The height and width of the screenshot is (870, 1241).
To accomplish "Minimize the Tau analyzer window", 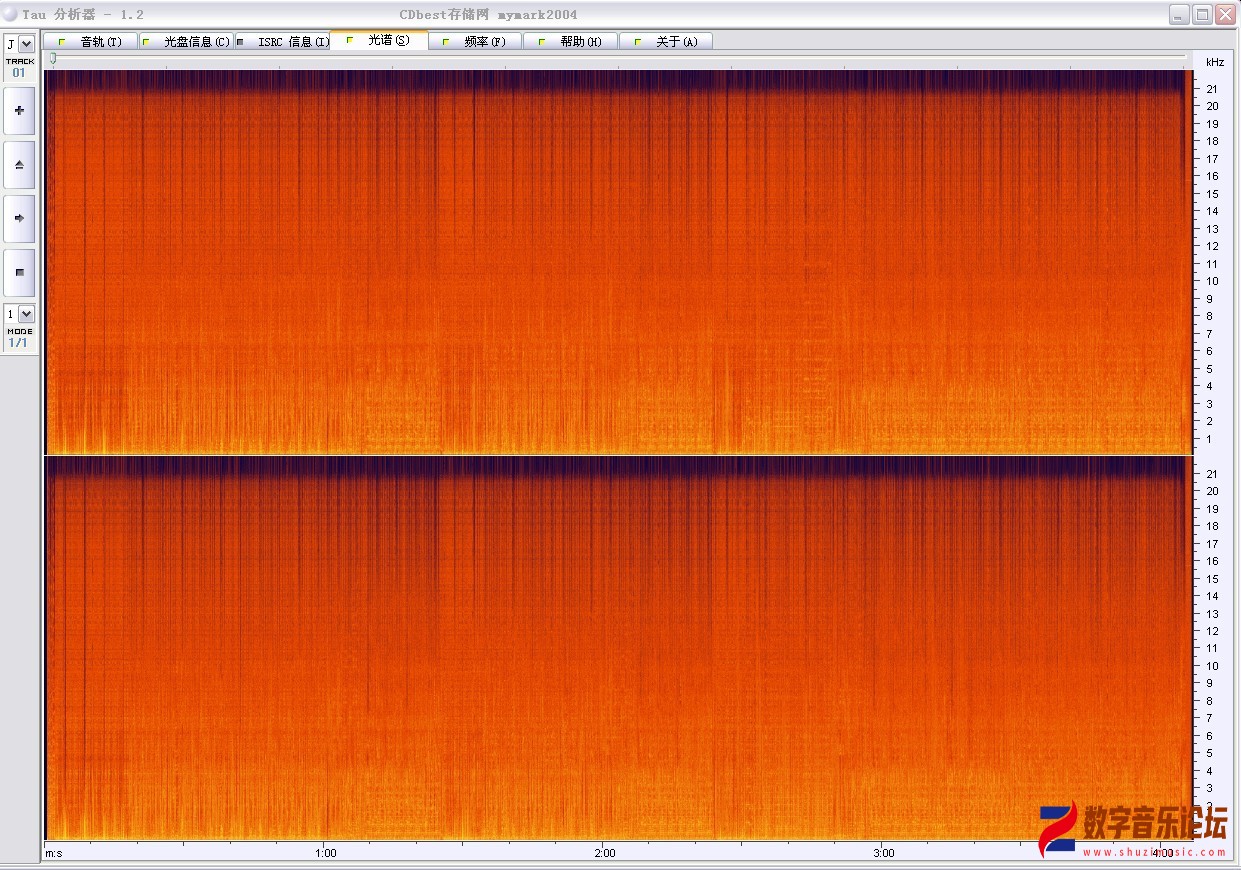I will [x=1180, y=14].
